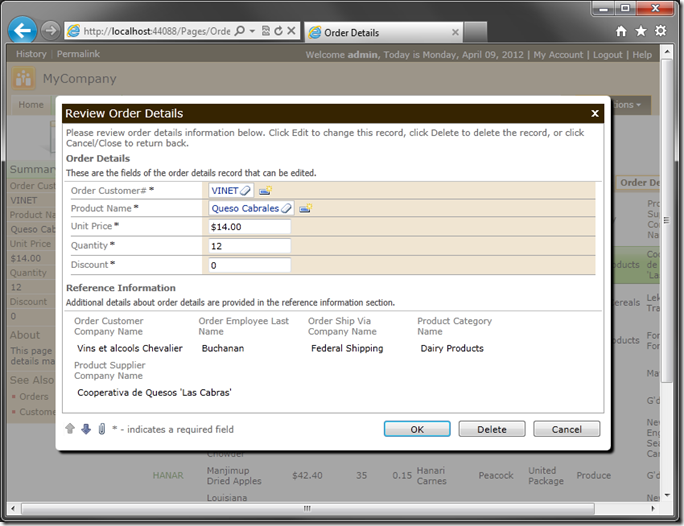The width and height of the screenshot is (684, 526).
Task: Click the 'Produce' category grid cell
Action: pyautogui.click(x=594, y=475)
